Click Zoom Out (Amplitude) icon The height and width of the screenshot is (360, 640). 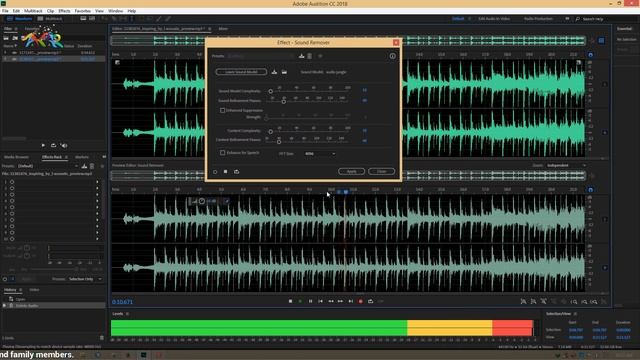pyautogui.click(x=533, y=302)
